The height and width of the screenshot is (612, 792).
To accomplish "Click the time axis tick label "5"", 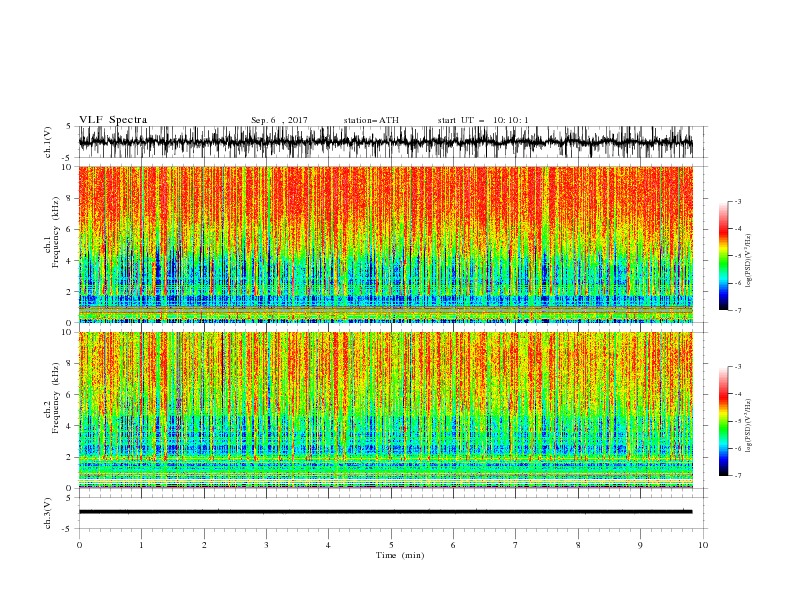I will click(391, 545).
